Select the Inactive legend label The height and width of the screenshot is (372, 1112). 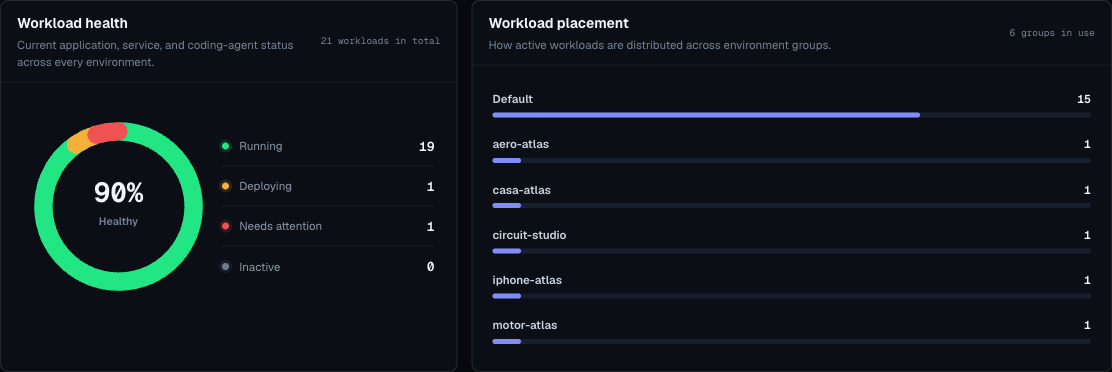(260, 267)
